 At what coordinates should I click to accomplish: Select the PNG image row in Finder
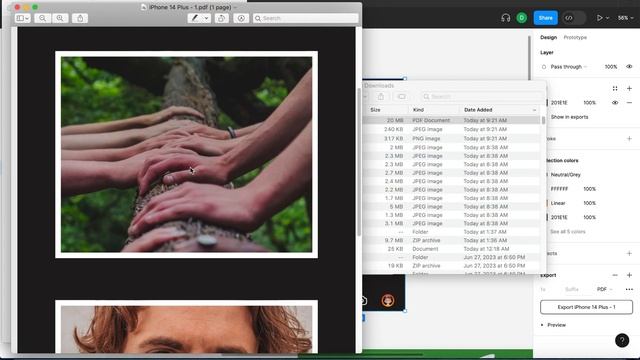tap(451, 138)
